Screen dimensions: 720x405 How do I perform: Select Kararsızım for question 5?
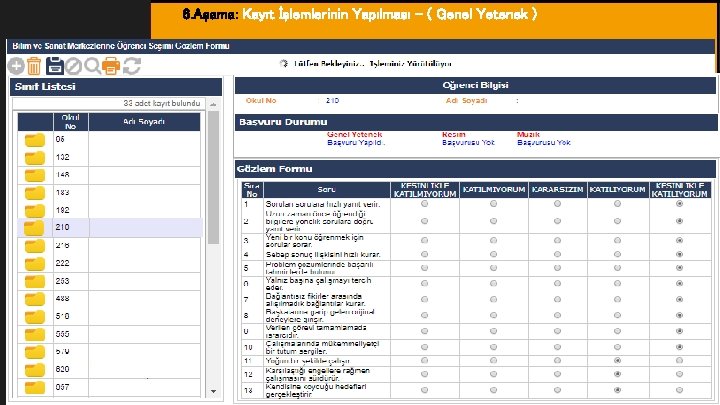557,268
